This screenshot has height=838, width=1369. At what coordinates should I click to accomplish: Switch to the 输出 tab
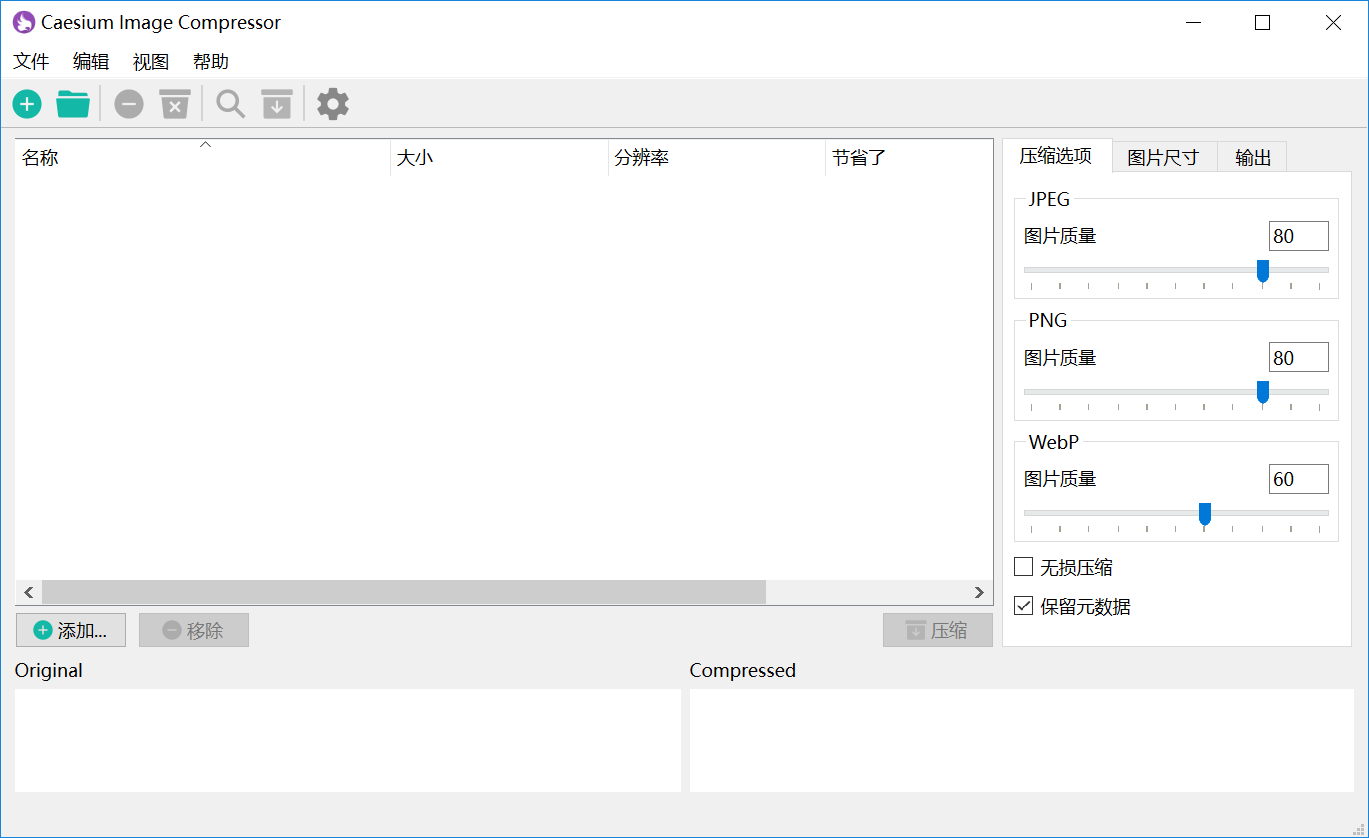pyautogui.click(x=1252, y=157)
